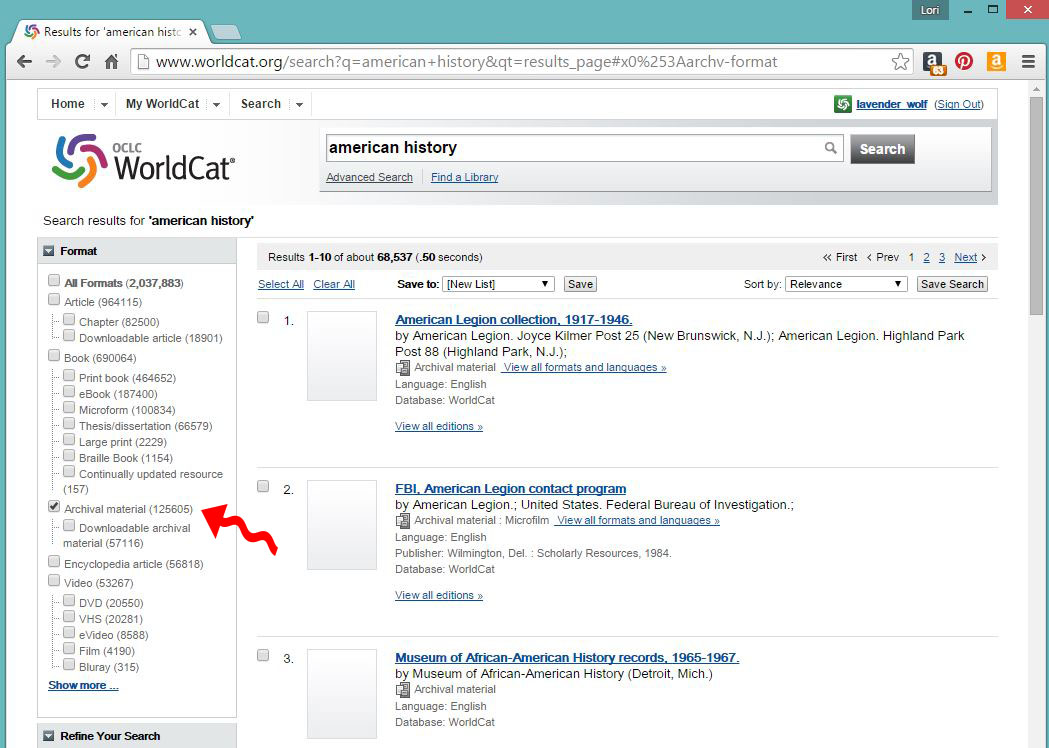Click the Archival material icon beside result 2

click(403, 520)
